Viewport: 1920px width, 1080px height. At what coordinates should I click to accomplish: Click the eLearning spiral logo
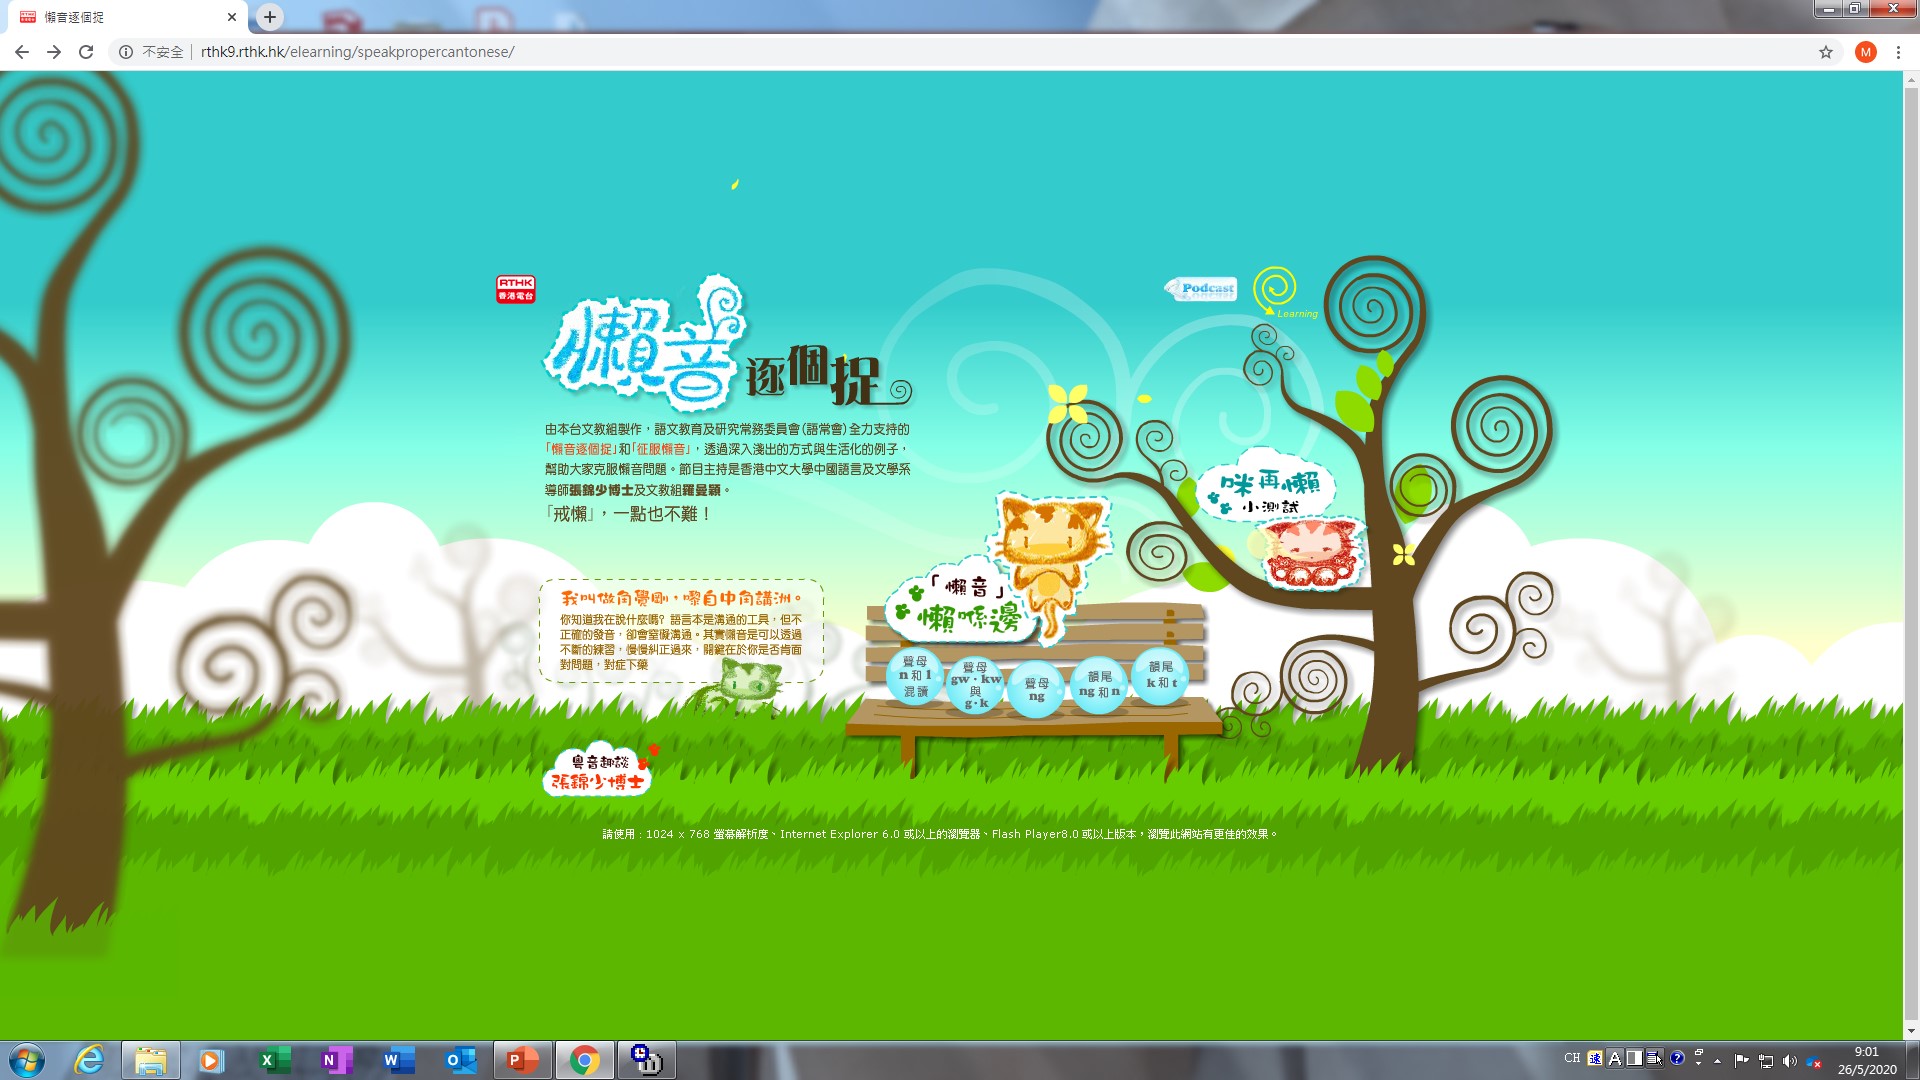point(1277,292)
